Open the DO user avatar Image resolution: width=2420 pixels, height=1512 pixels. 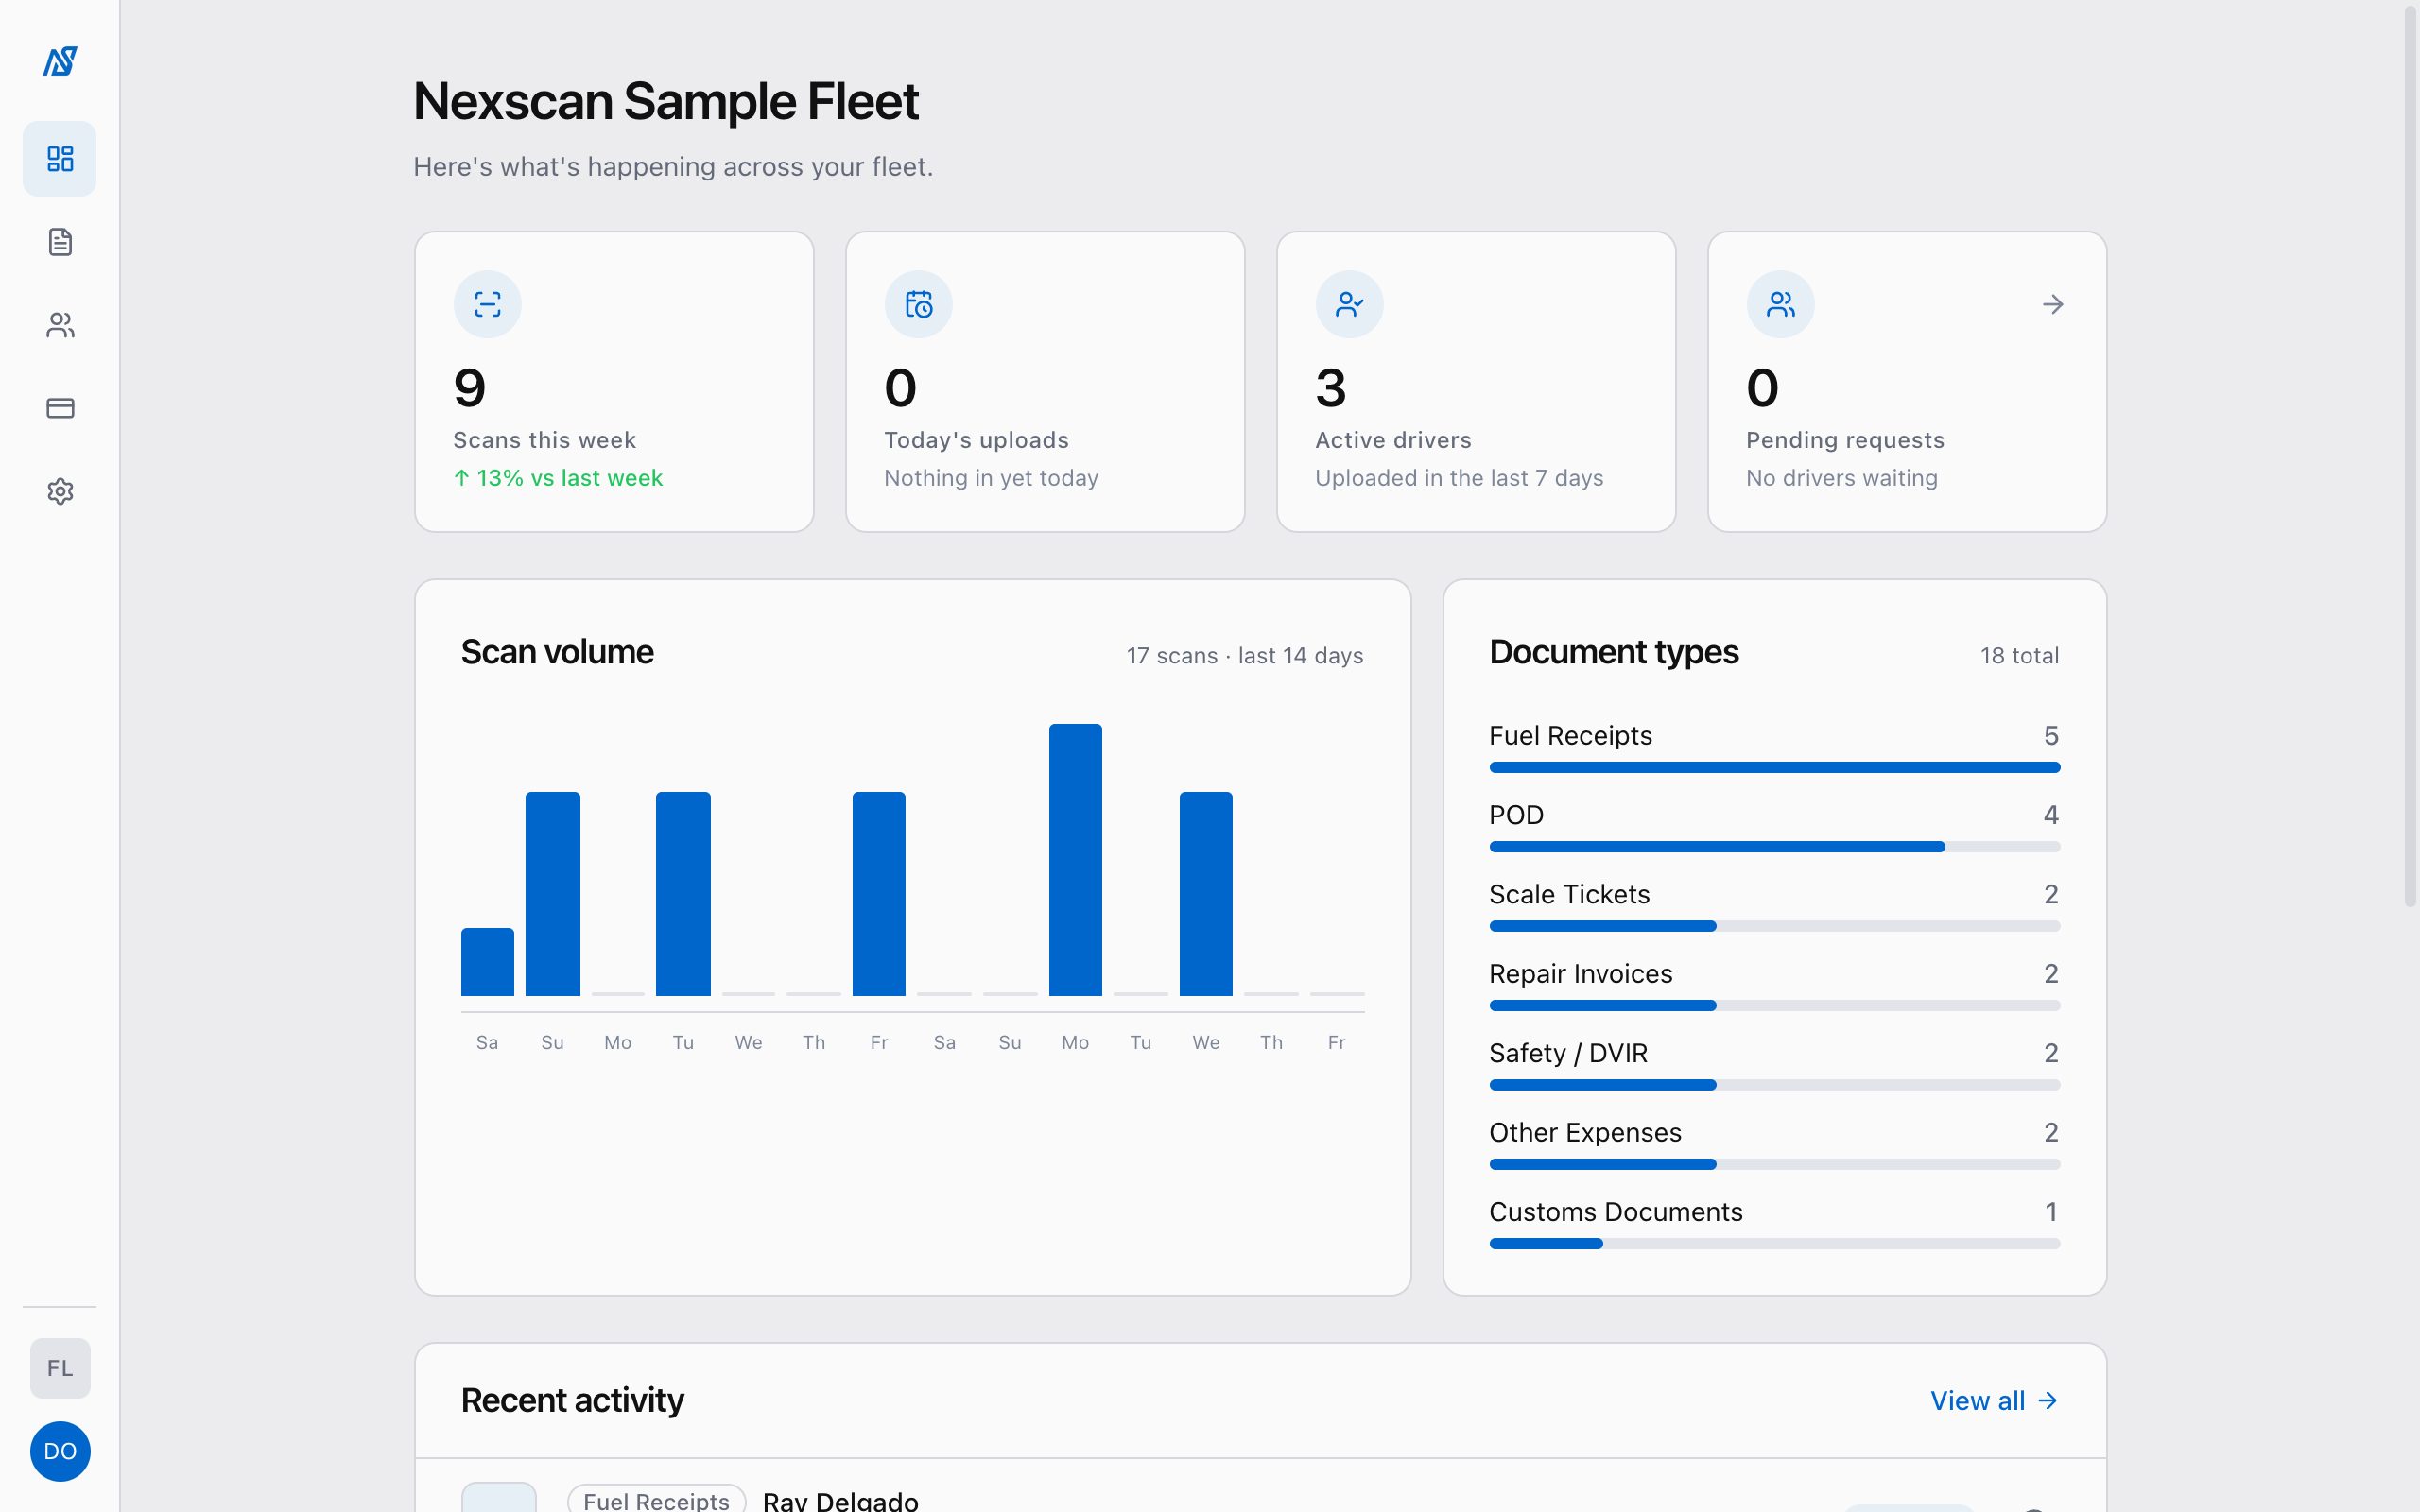tap(60, 1451)
